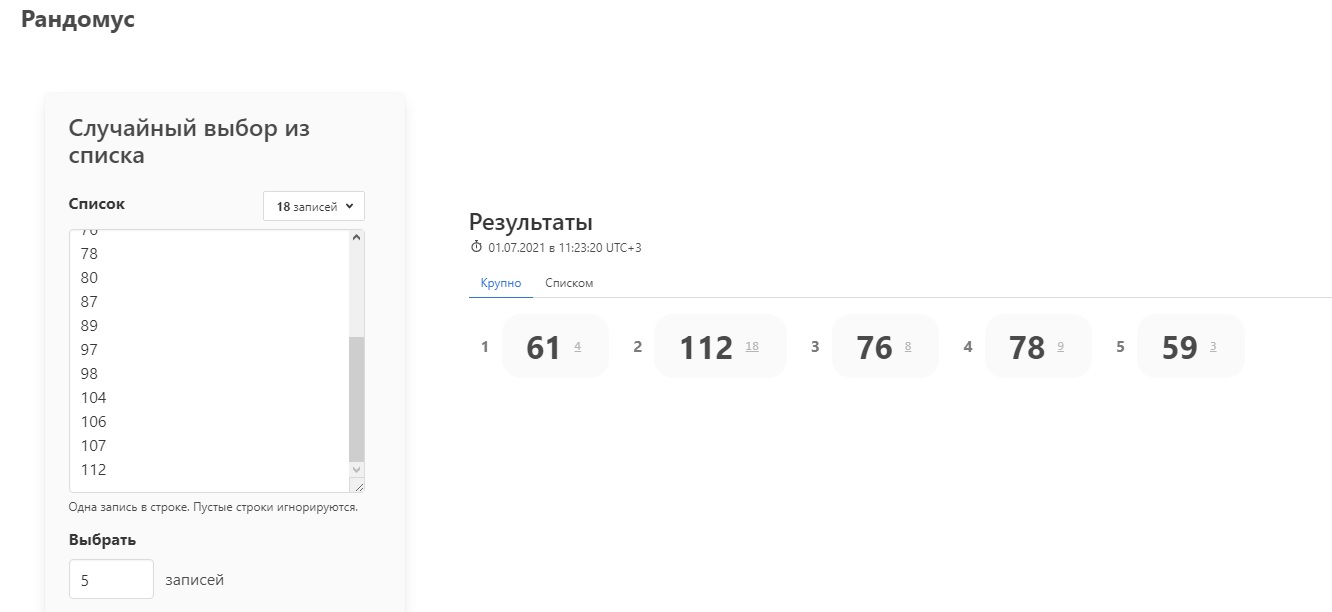Viewport: 1332px width, 612px height.
Task: Click the line 104 in the list
Action: pyautogui.click(x=94, y=397)
